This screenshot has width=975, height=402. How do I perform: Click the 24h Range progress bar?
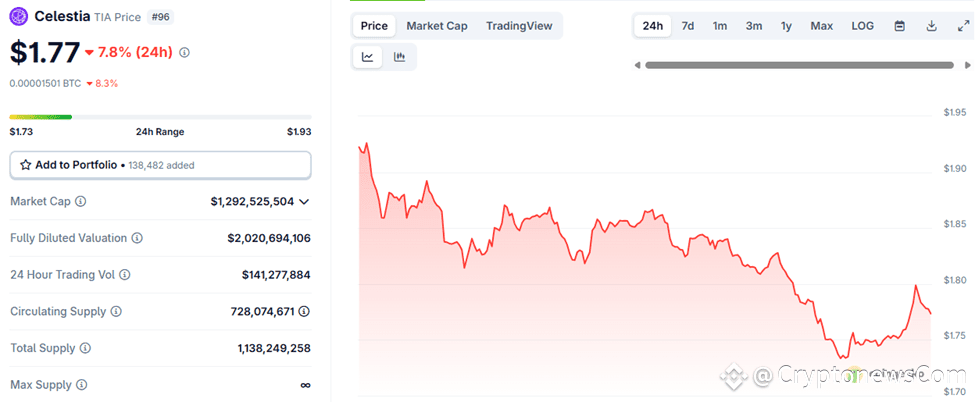pos(160,117)
